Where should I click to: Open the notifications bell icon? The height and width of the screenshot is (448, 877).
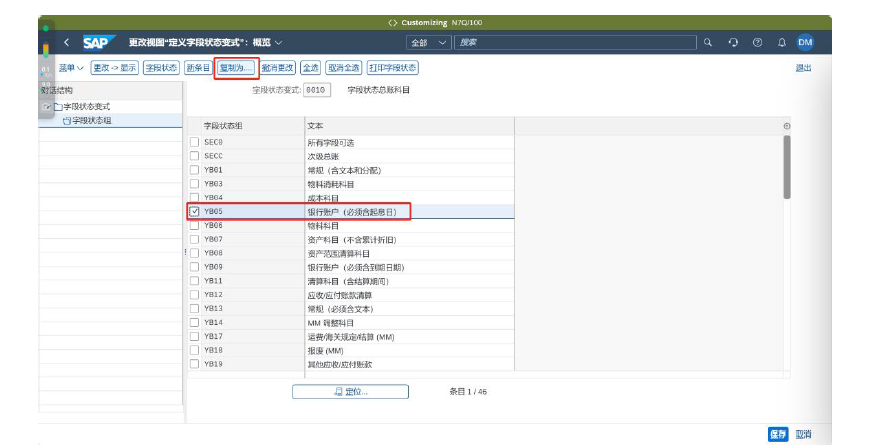pos(781,43)
